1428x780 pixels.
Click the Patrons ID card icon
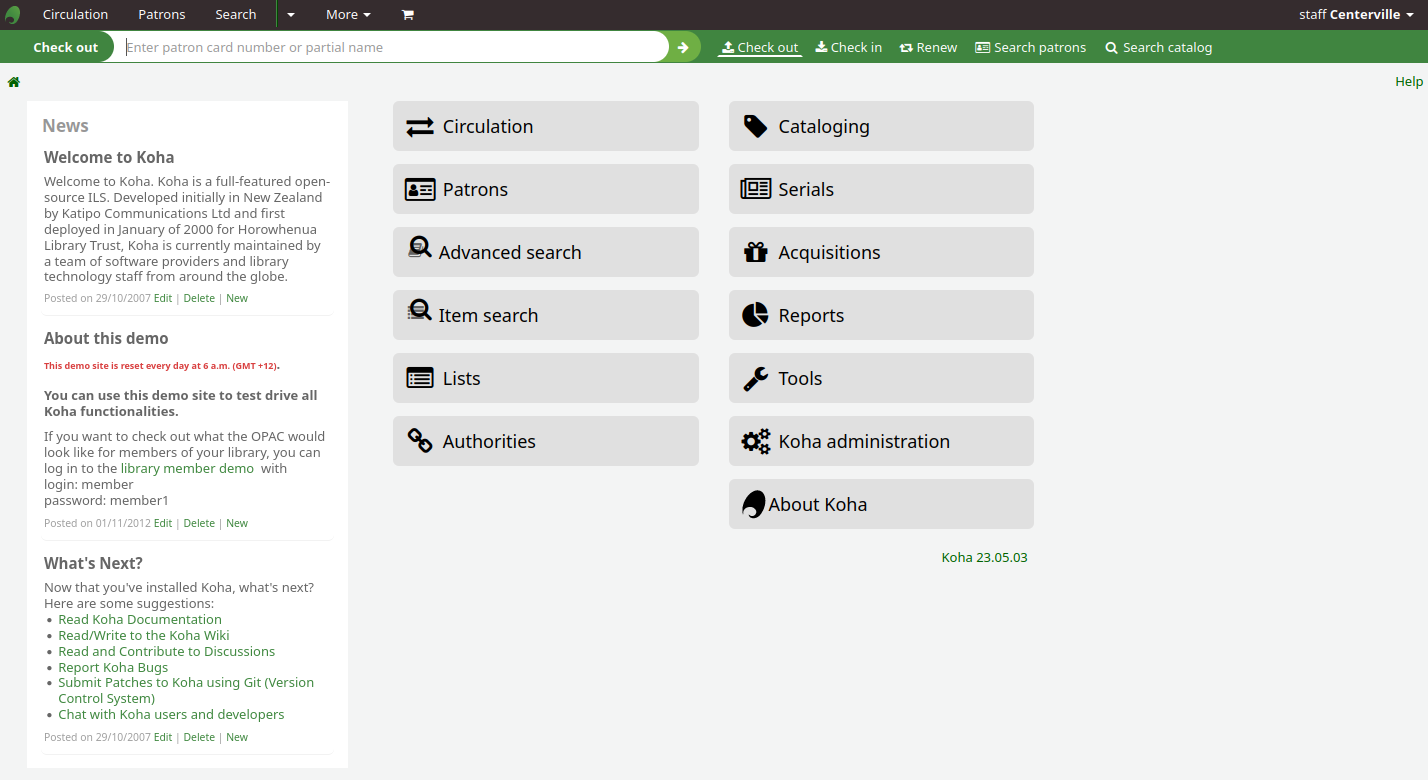[420, 190]
